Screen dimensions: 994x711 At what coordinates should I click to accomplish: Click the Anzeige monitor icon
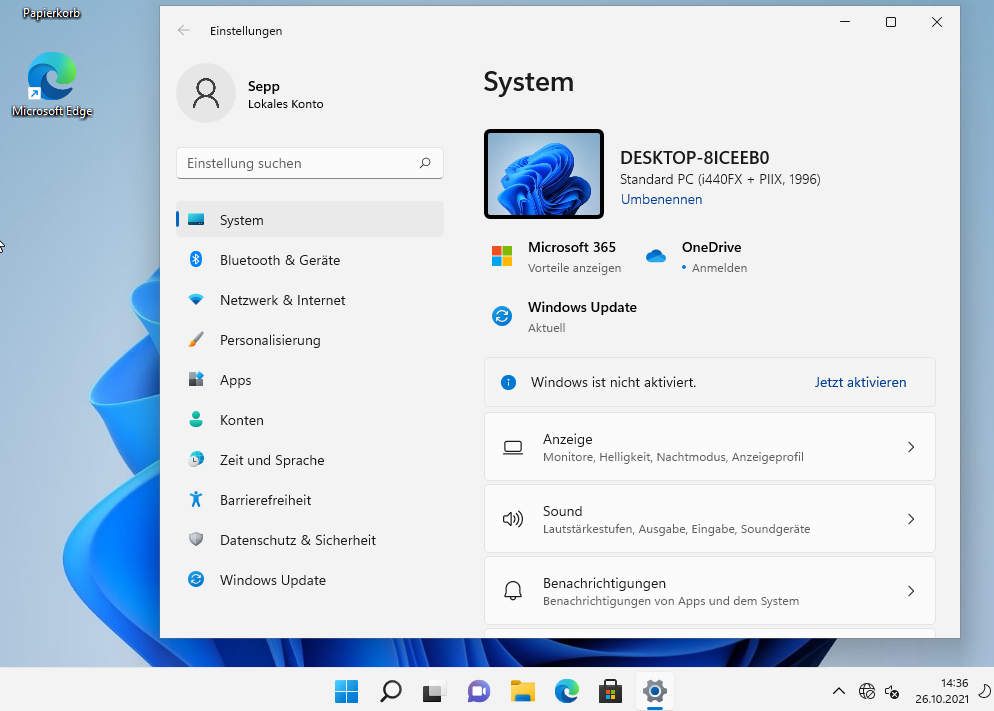[513, 447]
